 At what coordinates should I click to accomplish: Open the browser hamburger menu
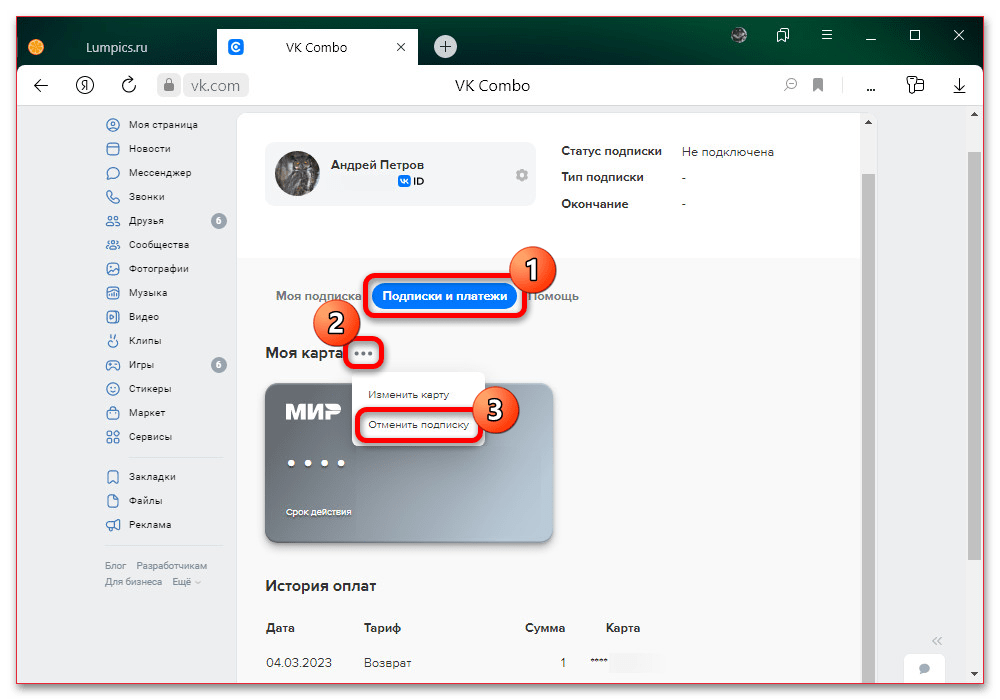(827, 35)
